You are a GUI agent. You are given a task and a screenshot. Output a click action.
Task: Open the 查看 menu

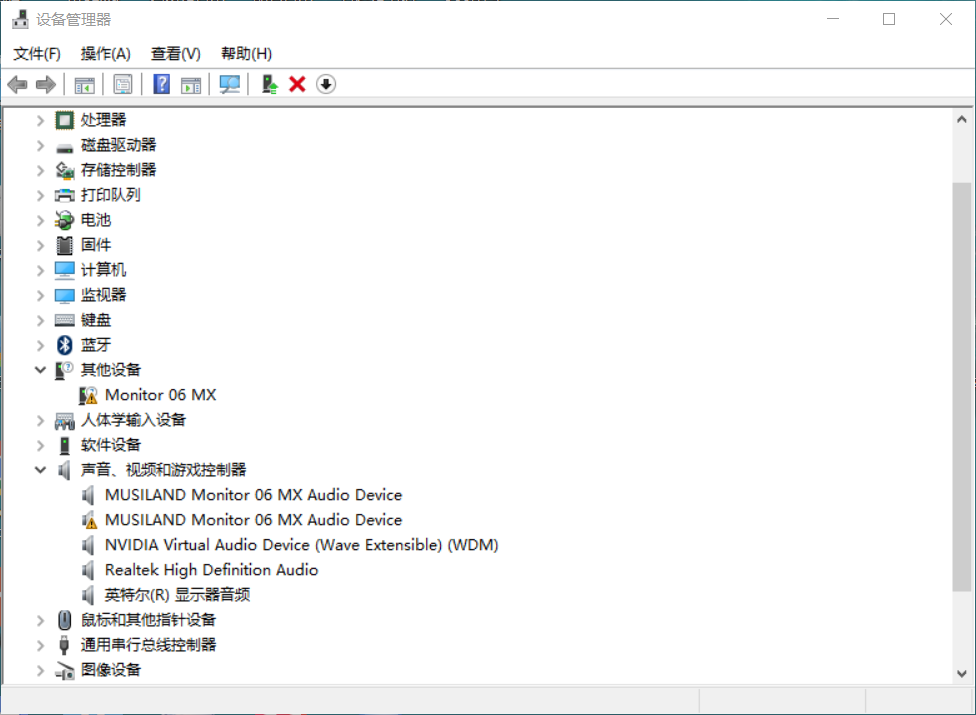[175, 53]
